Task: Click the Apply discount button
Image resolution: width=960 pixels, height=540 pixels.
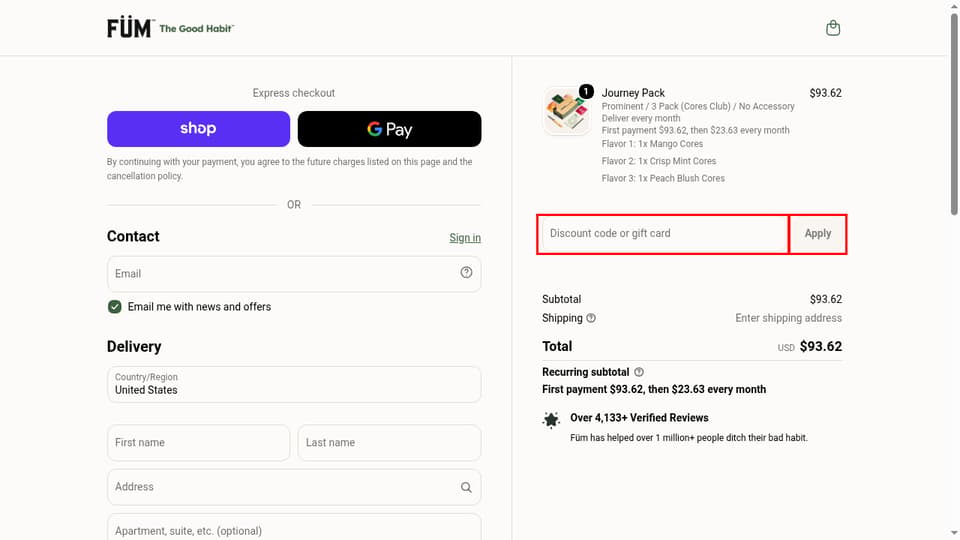Action: 817,234
